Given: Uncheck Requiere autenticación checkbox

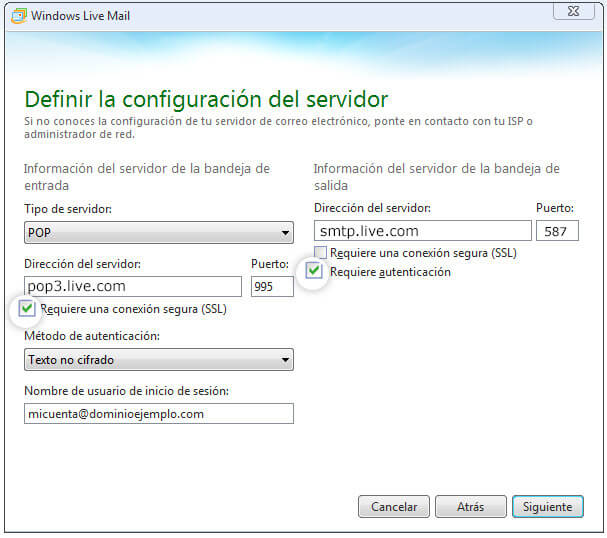Looking at the screenshot, I should pyautogui.click(x=314, y=271).
